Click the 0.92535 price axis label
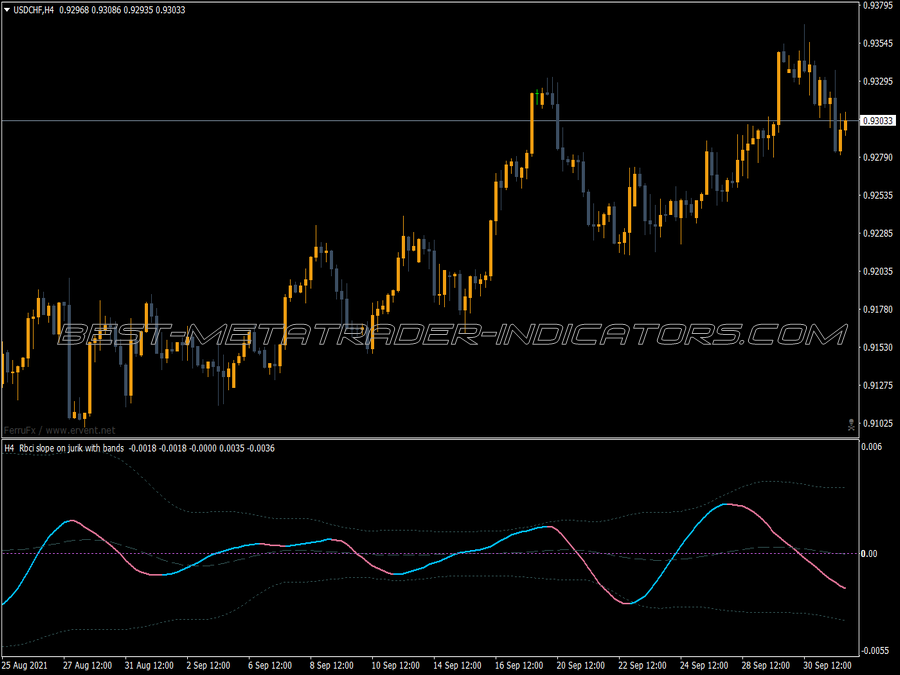The image size is (900, 675). point(878,195)
